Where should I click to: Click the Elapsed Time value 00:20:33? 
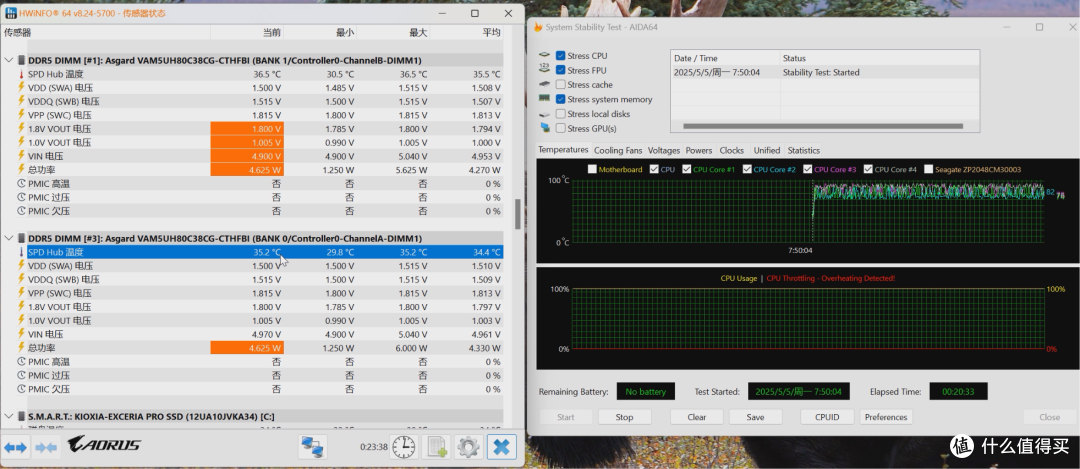[x=958, y=391]
